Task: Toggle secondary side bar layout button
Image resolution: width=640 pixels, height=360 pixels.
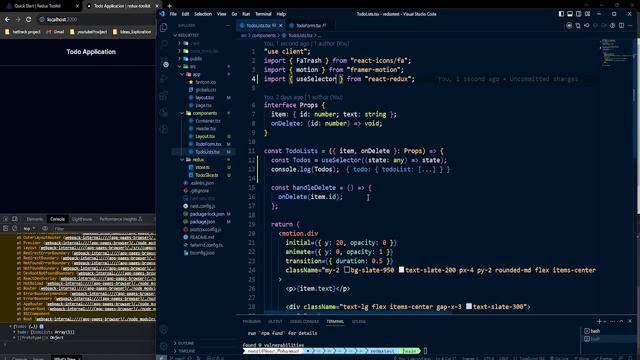Action: pyautogui.click(x=578, y=14)
